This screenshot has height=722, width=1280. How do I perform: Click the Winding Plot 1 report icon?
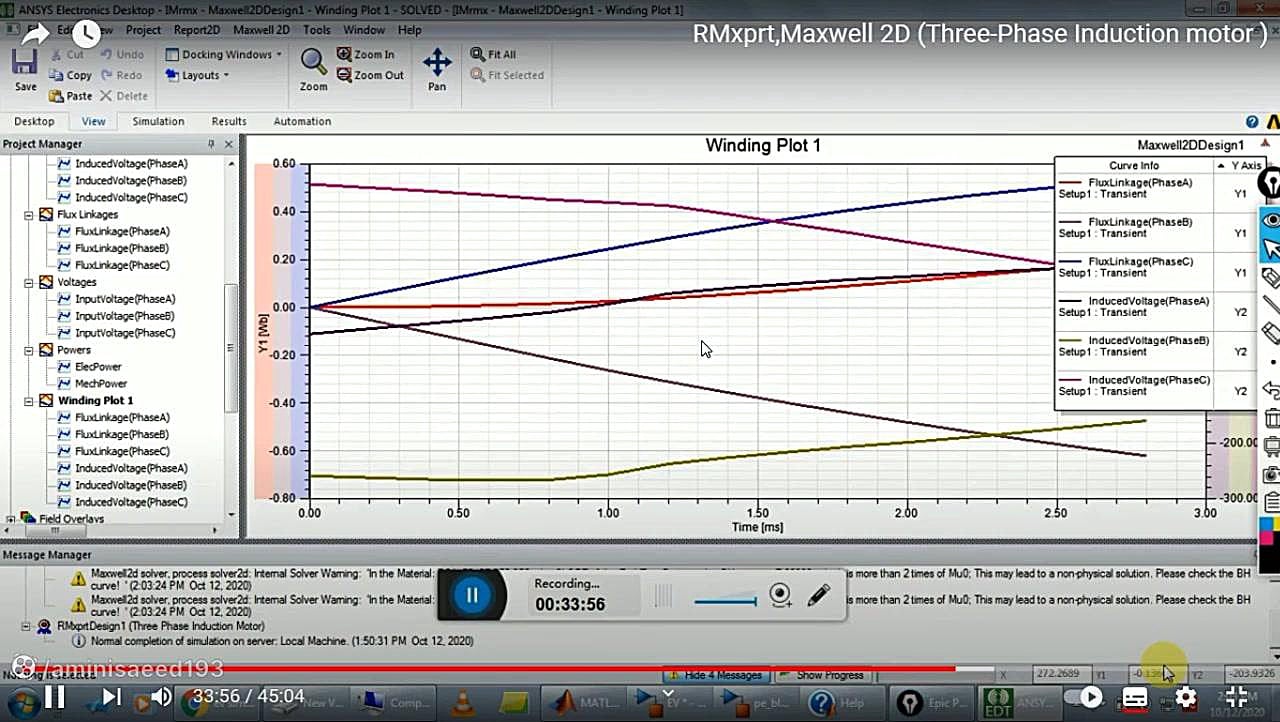pos(46,401)
